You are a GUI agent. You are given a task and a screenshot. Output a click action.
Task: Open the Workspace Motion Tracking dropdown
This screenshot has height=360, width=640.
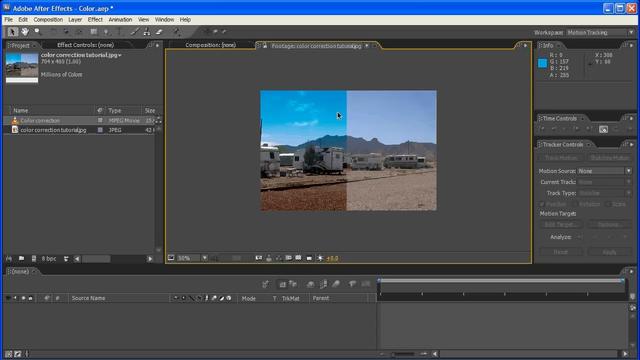coord(600,32)
